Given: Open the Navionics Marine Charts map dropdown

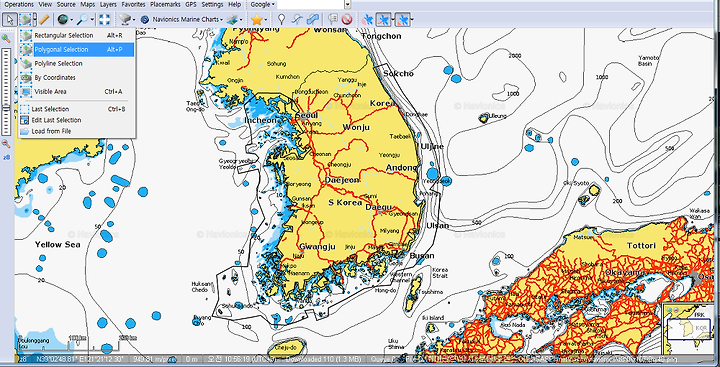Looking at the screenshot, I should point(188,19).
